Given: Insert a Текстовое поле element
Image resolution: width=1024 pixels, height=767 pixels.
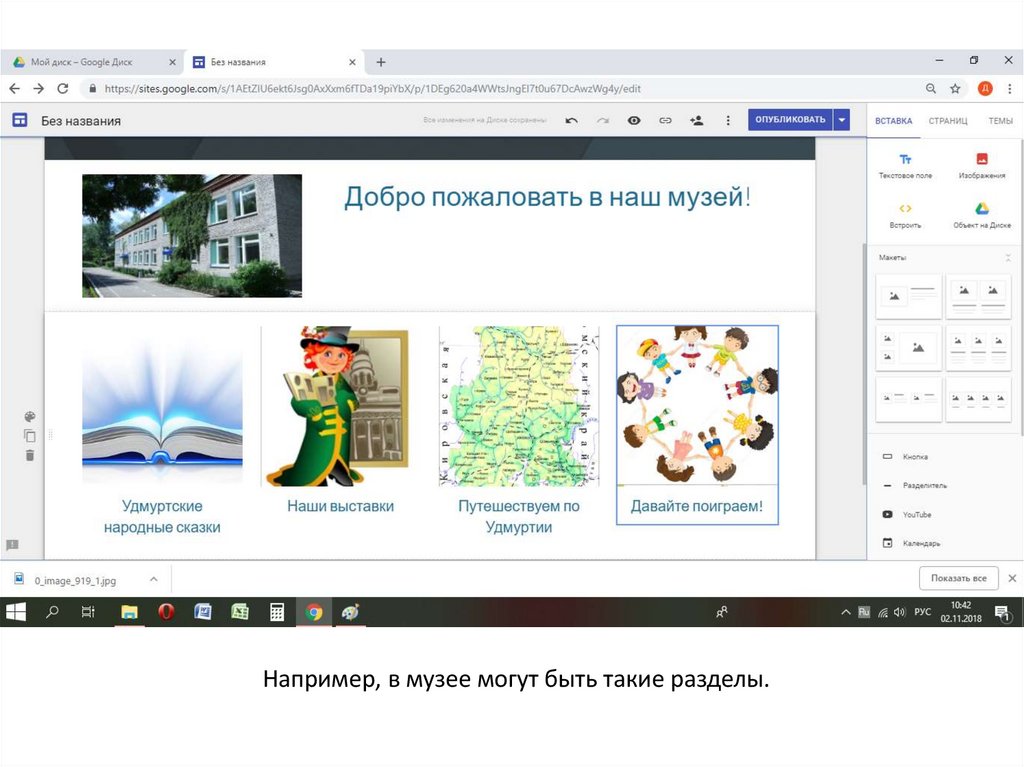Looking at the screenshot, I should point(905,166).
